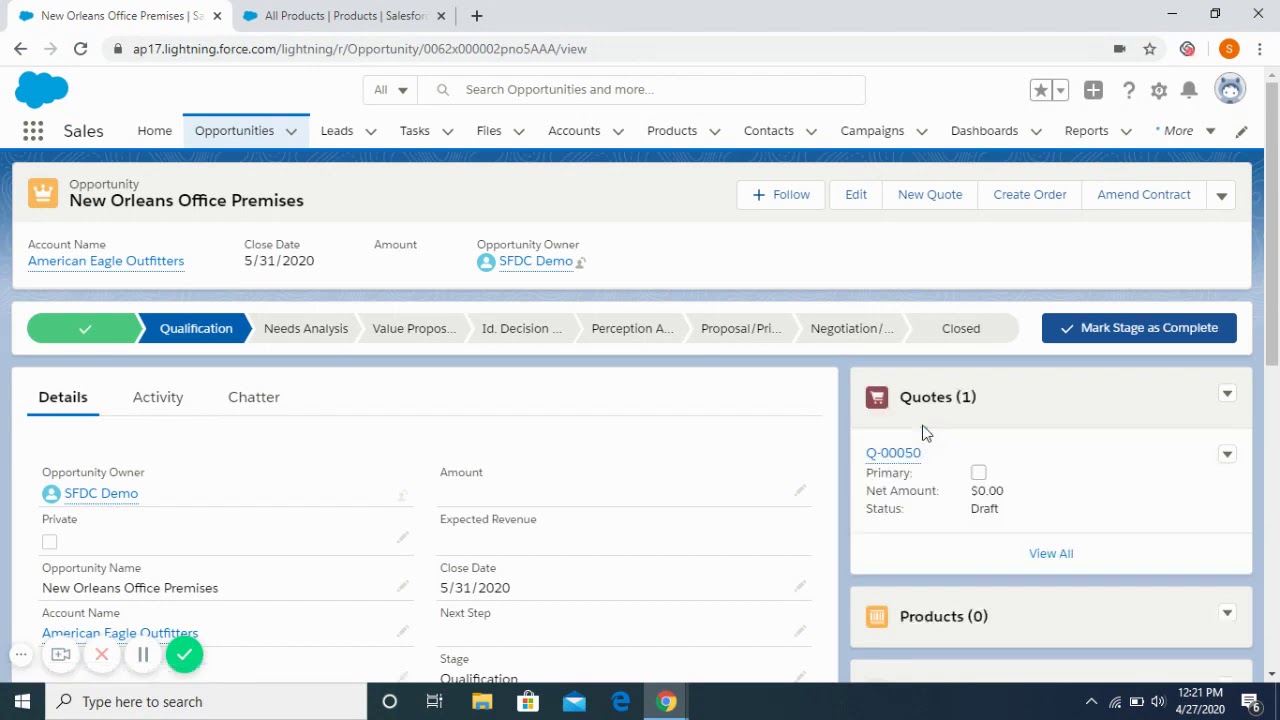This screenshot has height=720, width=1280.
Task: Expand Accounts tab dropdown chevron
Action: pos(618,131)
